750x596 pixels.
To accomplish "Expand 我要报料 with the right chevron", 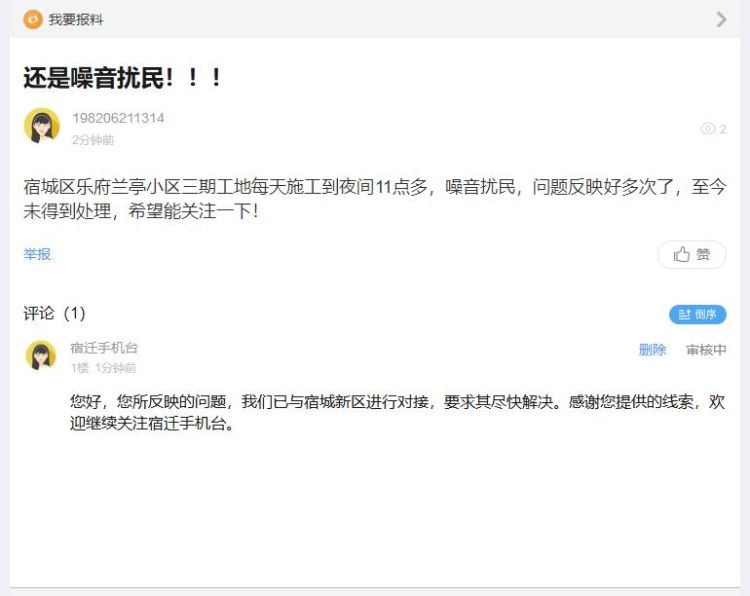I will point(721,20).
